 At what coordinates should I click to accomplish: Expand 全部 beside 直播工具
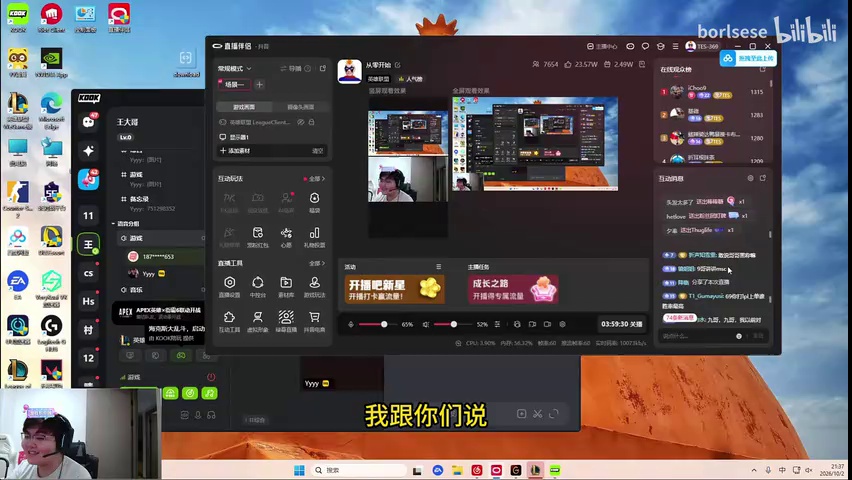click(x=316, y=263)
